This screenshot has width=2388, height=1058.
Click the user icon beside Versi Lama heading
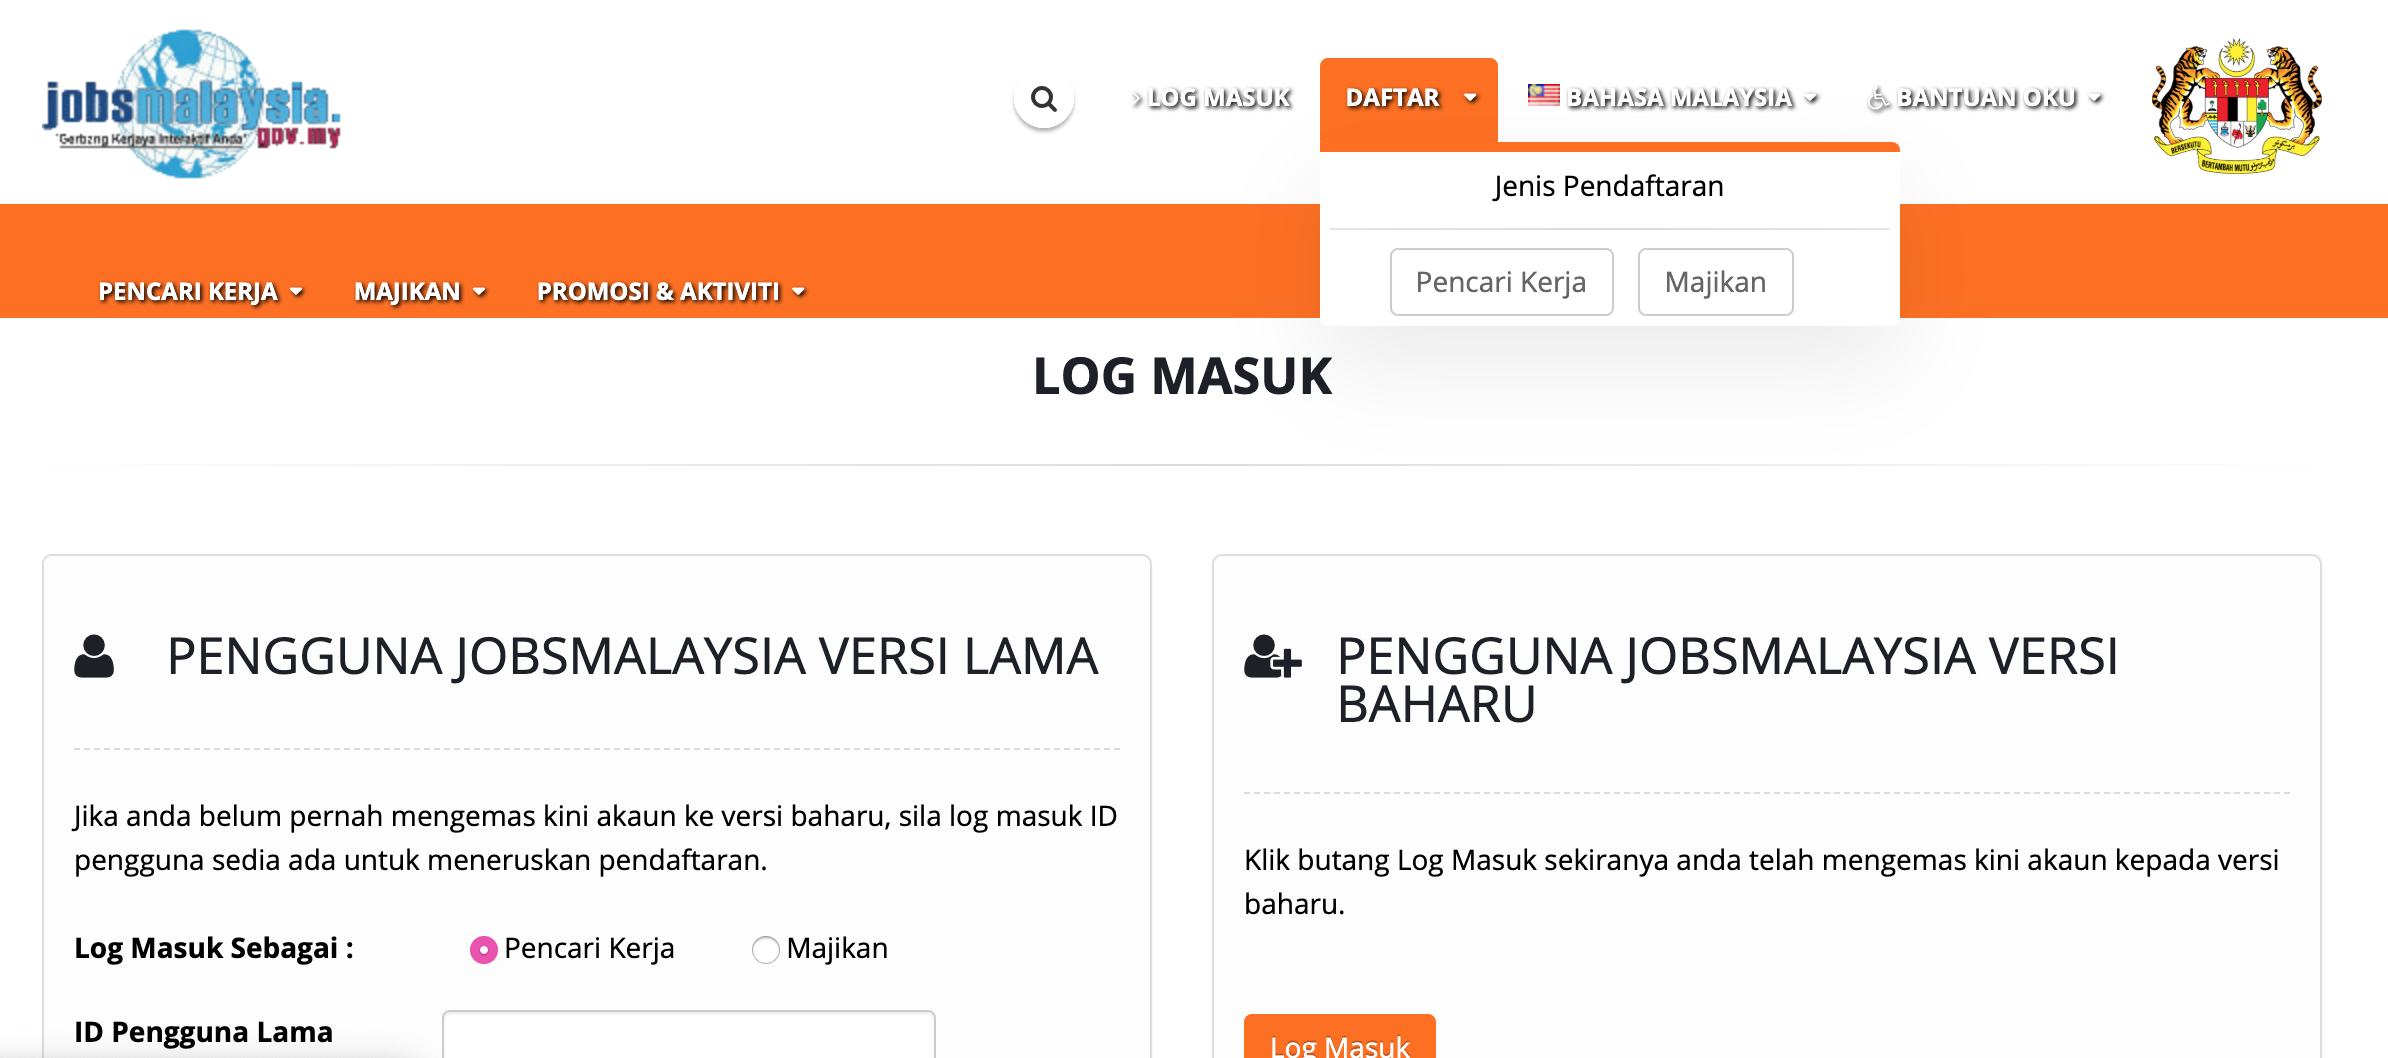94,657
